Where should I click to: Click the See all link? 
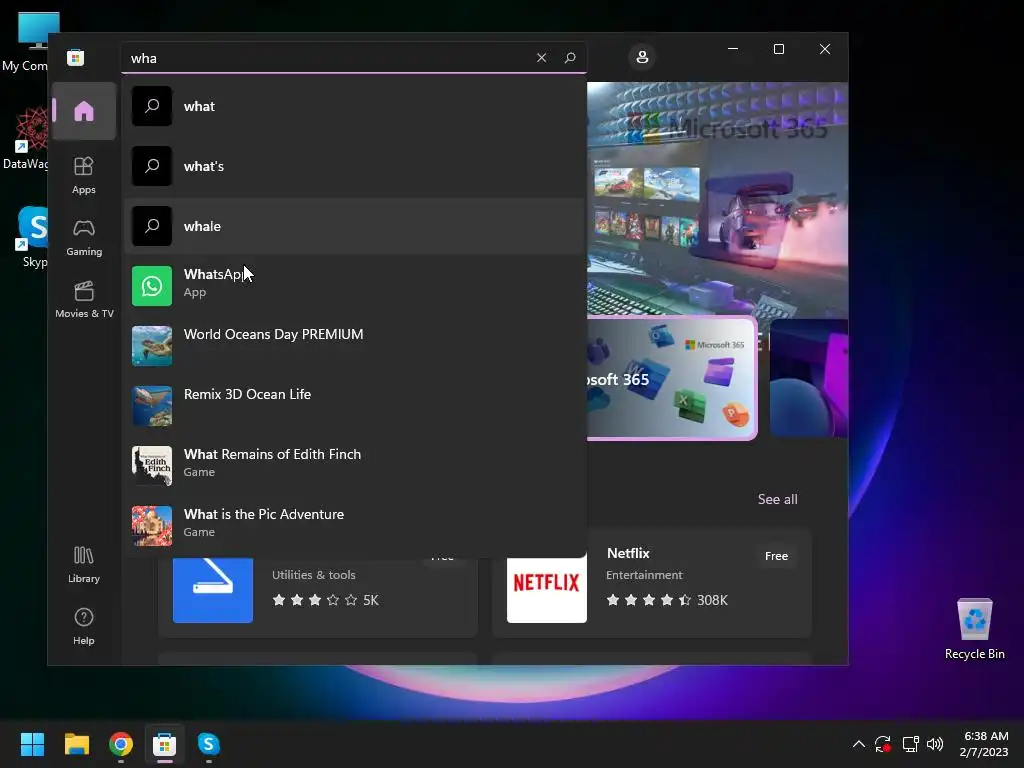point(777,500)
